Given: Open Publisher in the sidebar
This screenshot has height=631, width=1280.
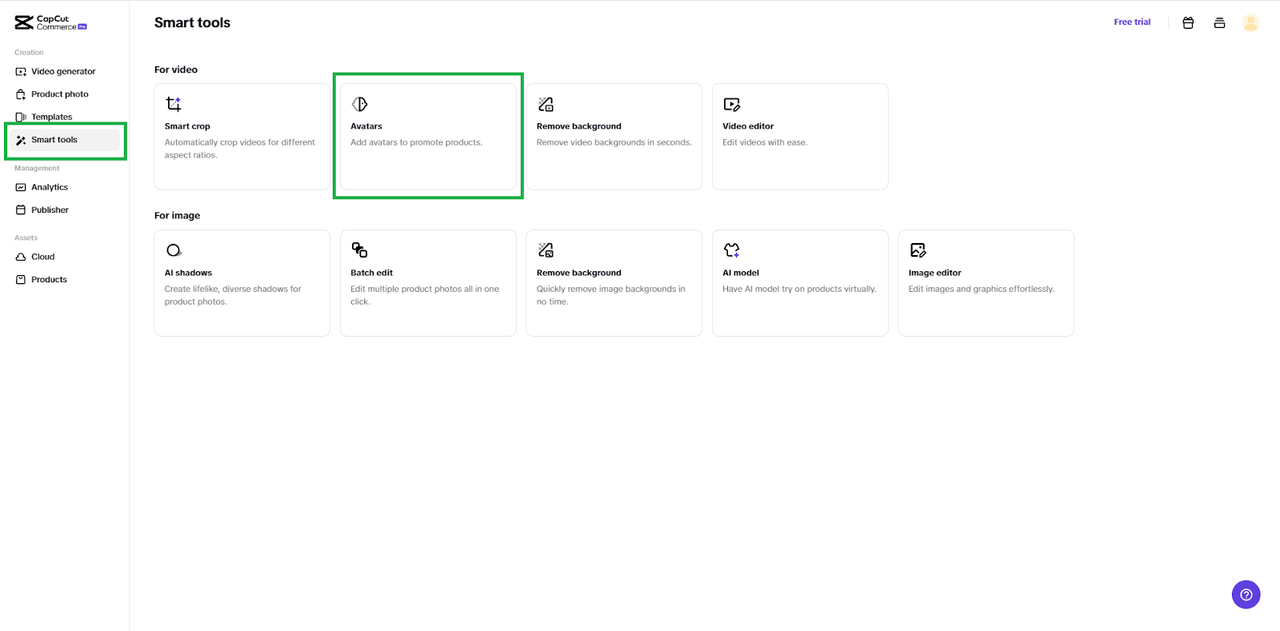Looking at the screenshot, I should coord(49,210).
